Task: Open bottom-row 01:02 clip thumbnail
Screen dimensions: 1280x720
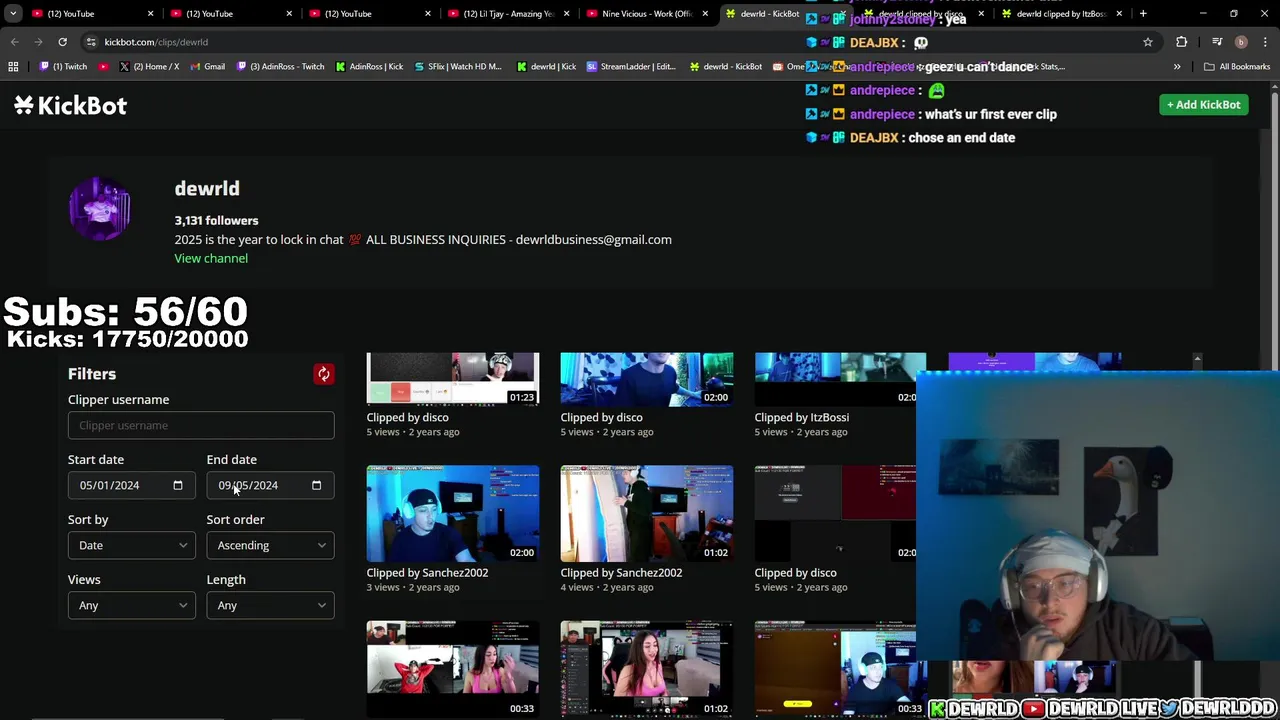Action: [646, 669]
